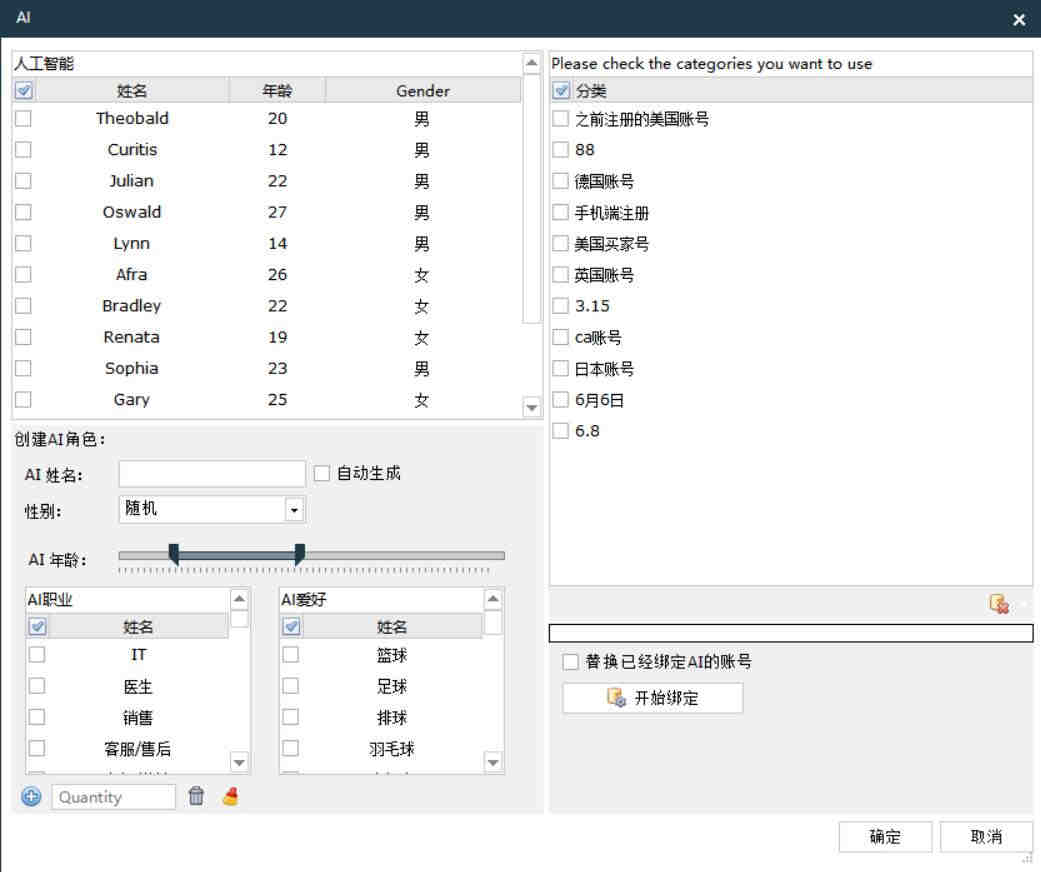Click the unbind icon with red X
This screenshot has width=1041, height=872.
(x=998, y=603)
